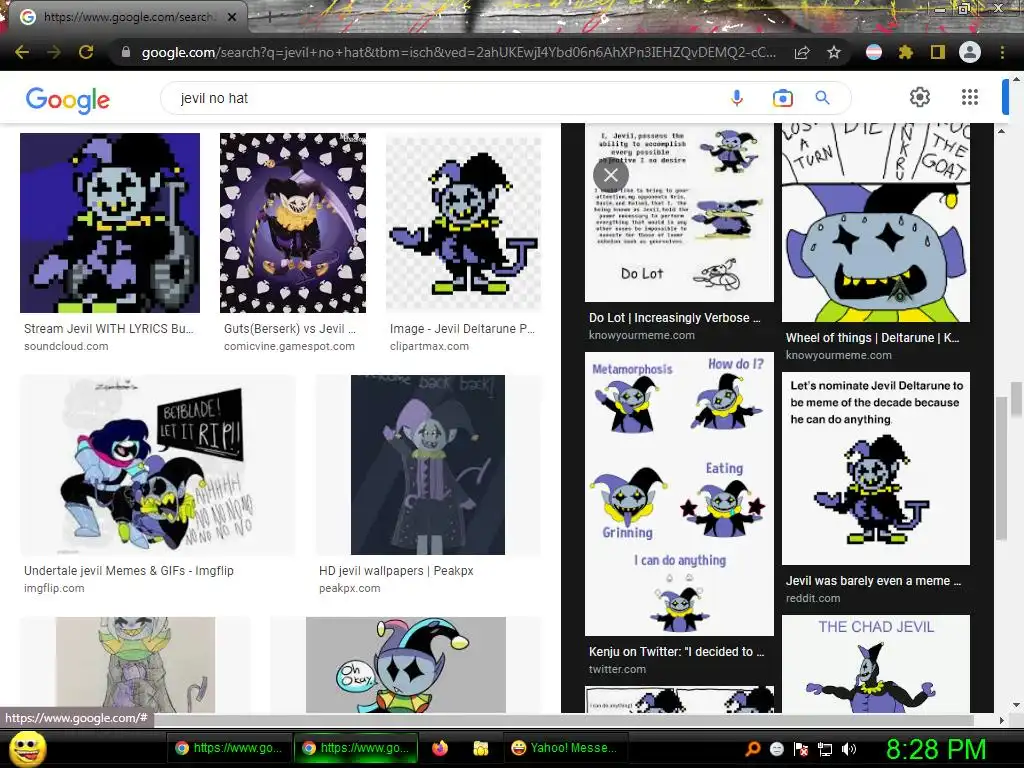Bookmark this page with the star icon

click(x=834, y=52)
